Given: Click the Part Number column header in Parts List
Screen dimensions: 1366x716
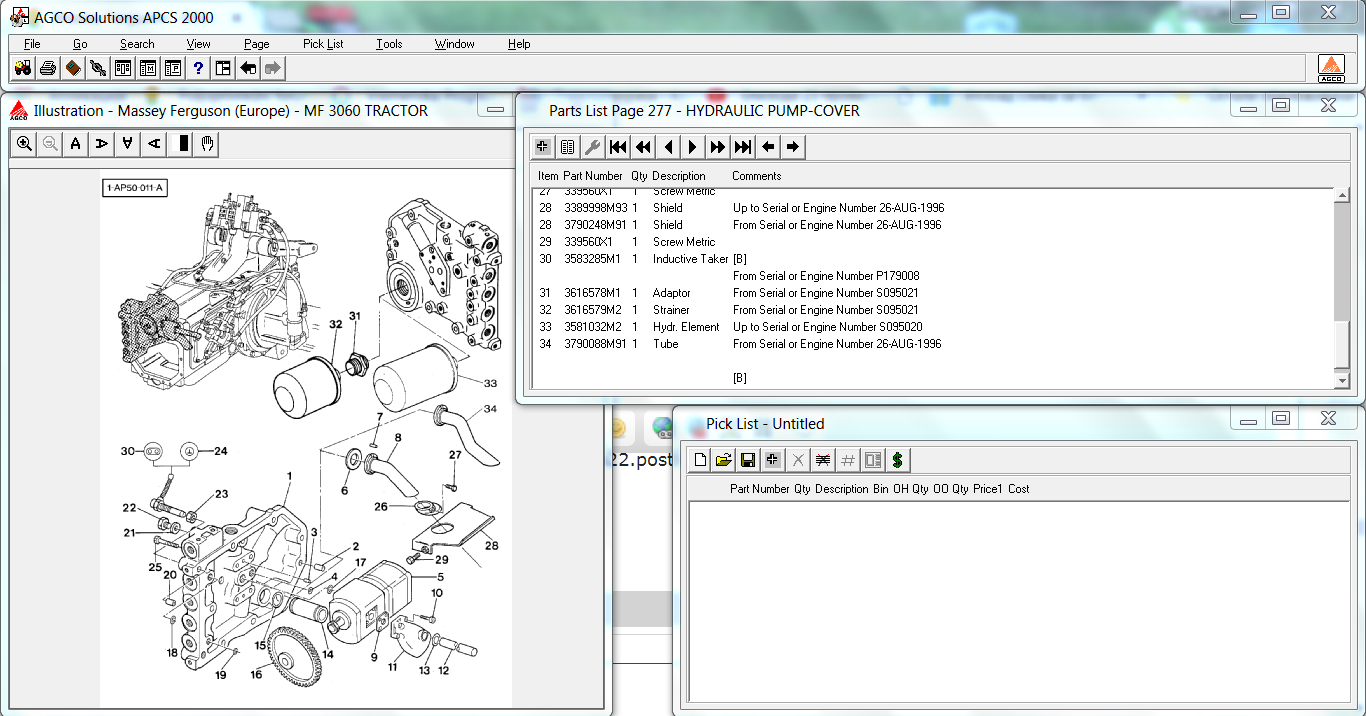Looking at the screenshot, I should pyautogui.click(x=593, y=176).
